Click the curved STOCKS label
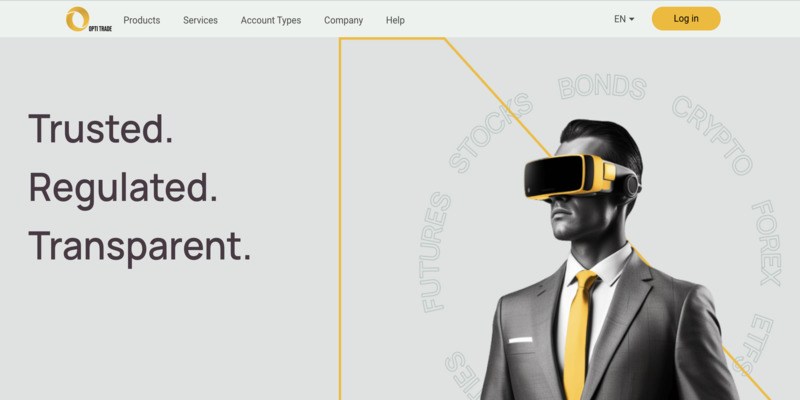 pos(491,133)
